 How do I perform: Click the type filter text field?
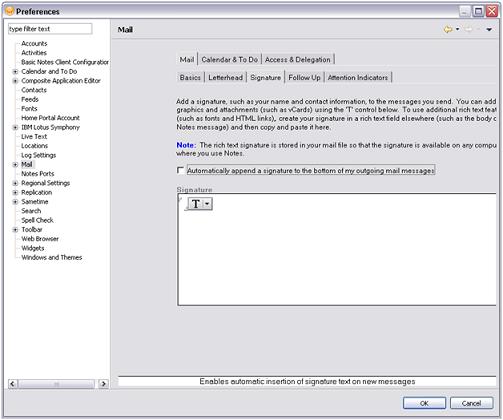50,29
